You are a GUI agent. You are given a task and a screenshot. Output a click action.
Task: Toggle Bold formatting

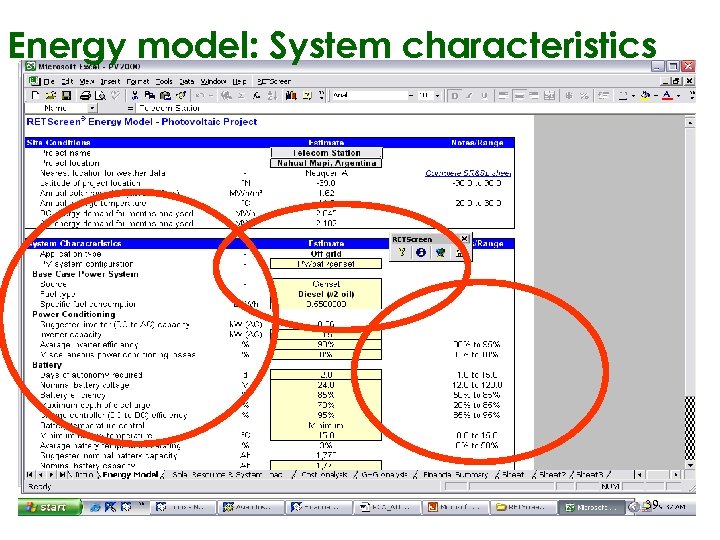(455, 96)
